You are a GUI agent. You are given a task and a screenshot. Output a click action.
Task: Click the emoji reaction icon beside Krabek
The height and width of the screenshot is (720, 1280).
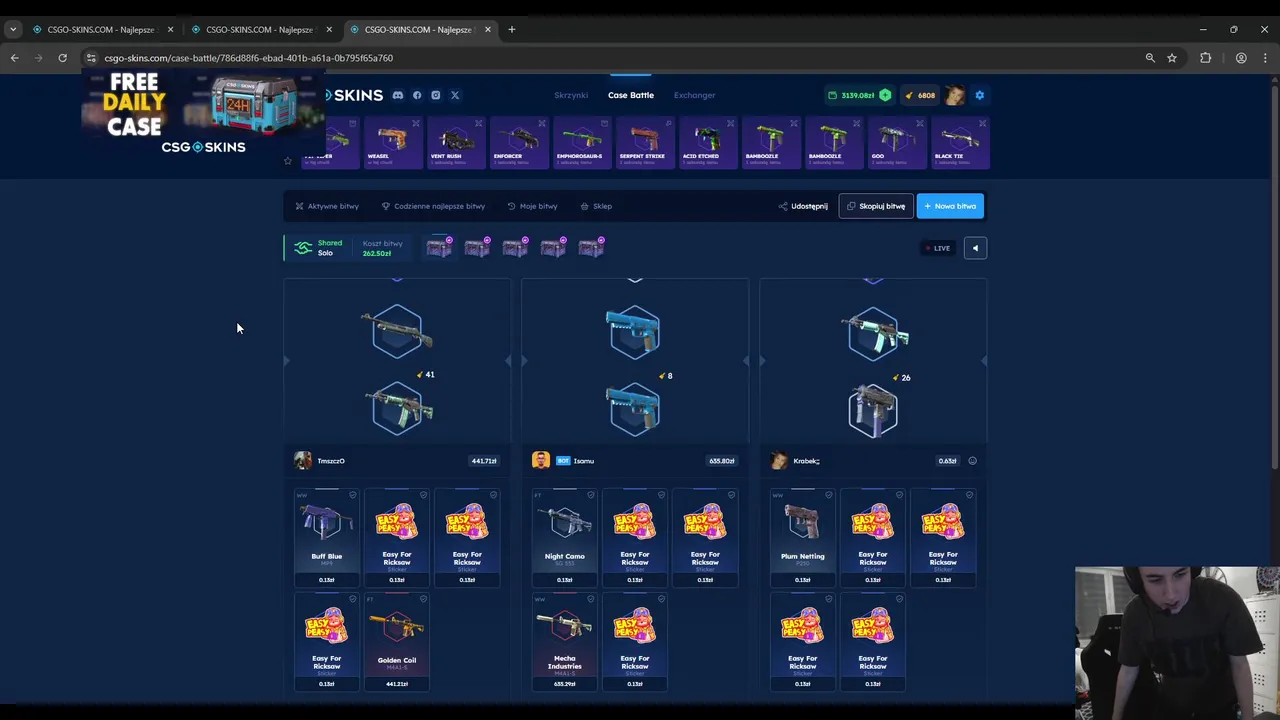click(x=972, y=461)
